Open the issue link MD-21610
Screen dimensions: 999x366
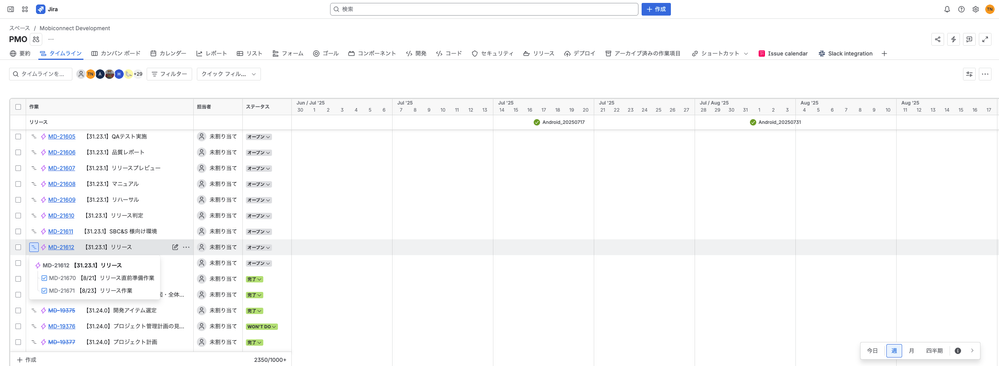pyautogui.click(x=61, y=216)
